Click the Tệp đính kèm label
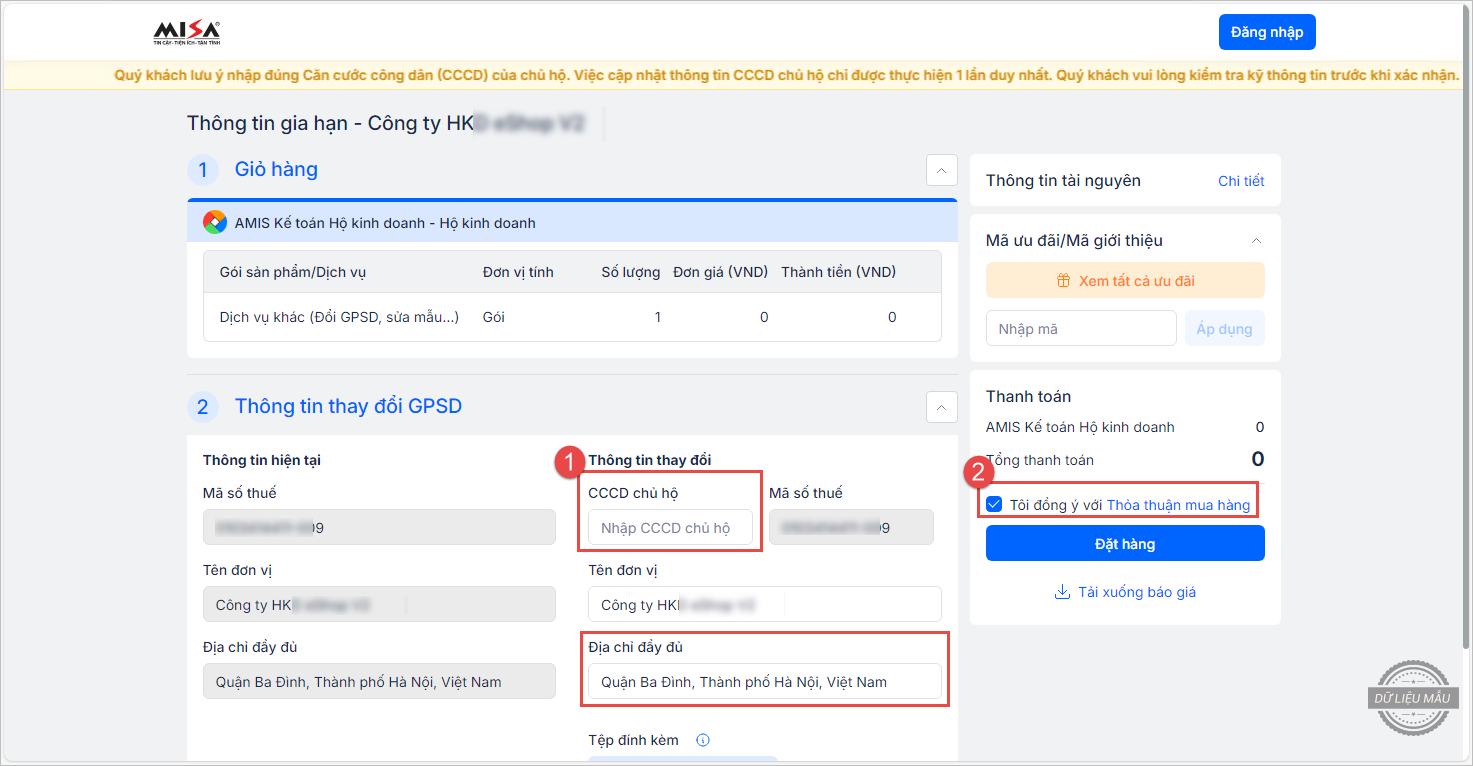 click(634, 740)
